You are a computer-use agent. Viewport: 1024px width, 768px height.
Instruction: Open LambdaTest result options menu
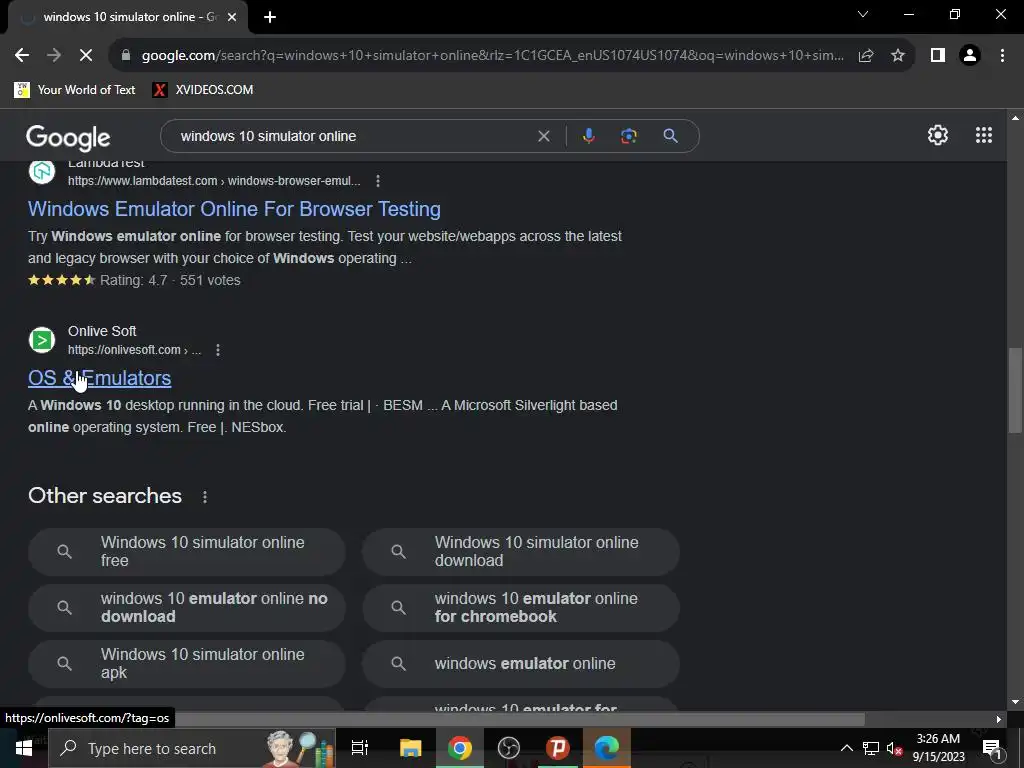click(x=378, y=181)
